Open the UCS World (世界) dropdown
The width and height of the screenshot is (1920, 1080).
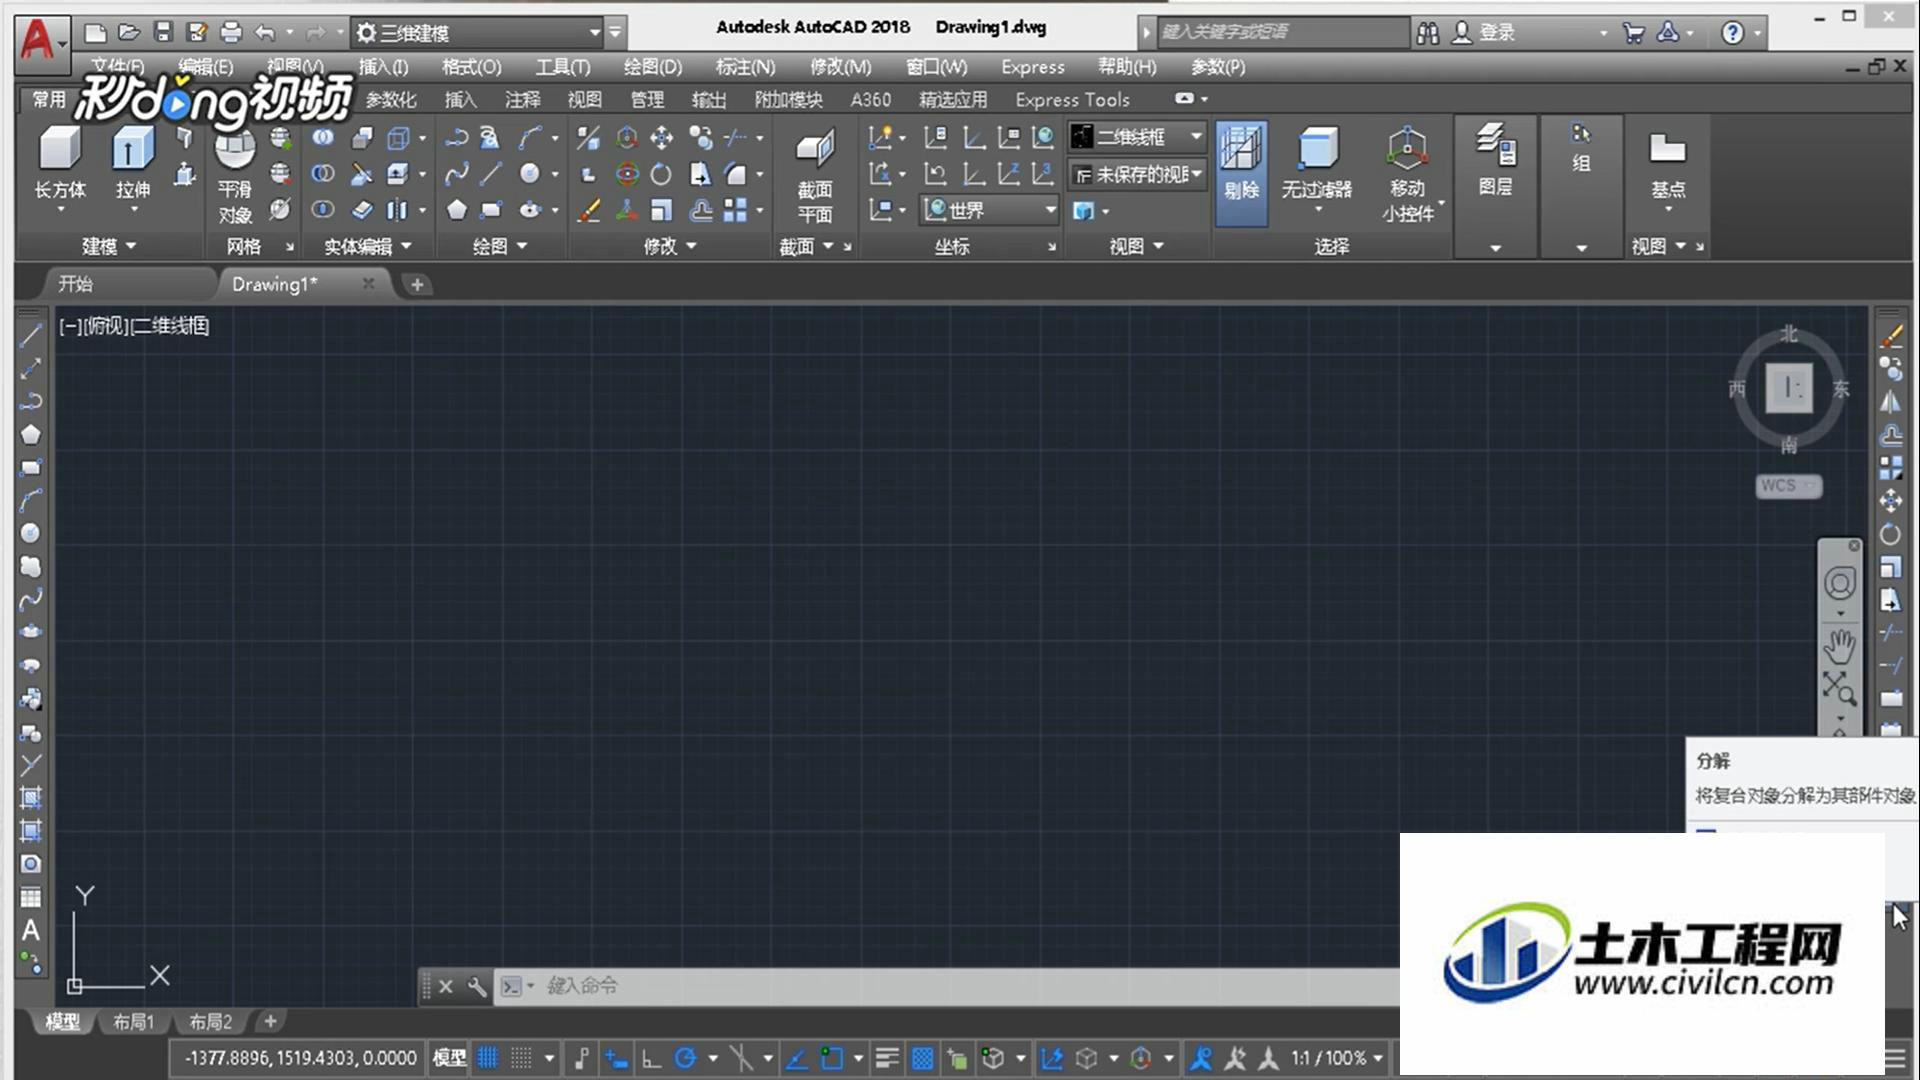(x=990, y=210)
